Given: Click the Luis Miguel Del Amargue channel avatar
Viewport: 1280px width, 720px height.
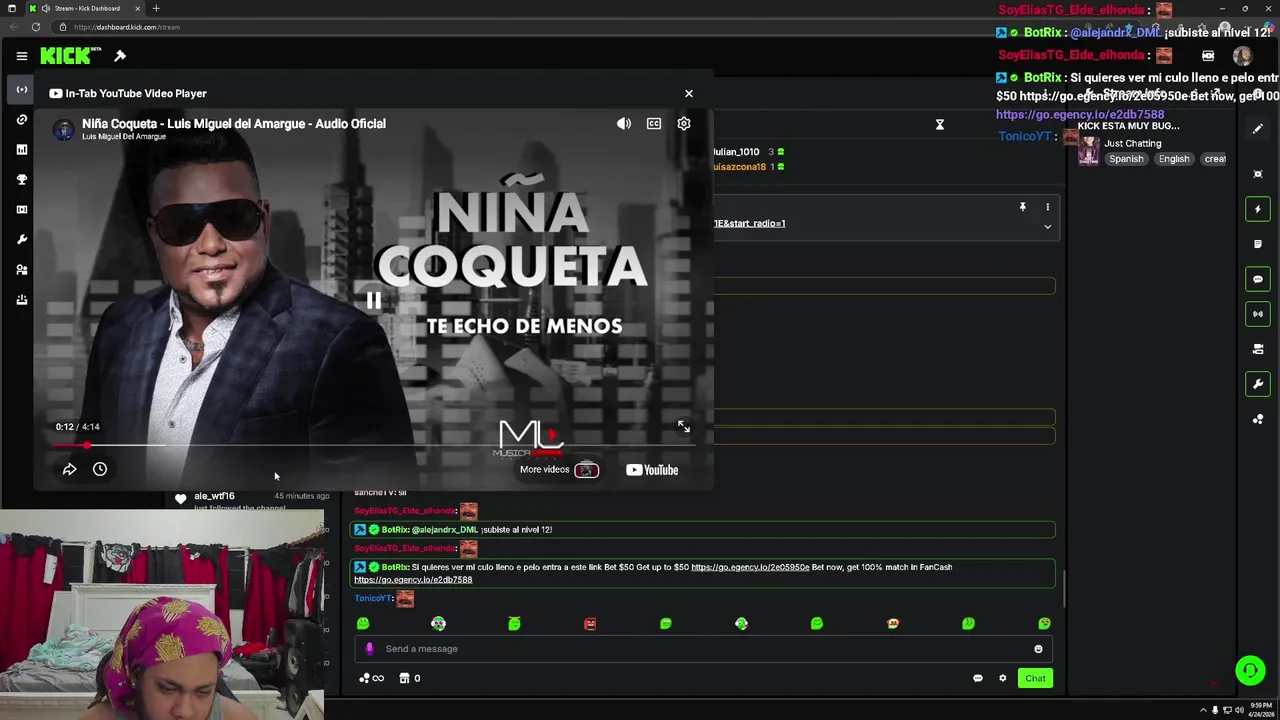Looking at the screenshot, I should click(64, 129).
